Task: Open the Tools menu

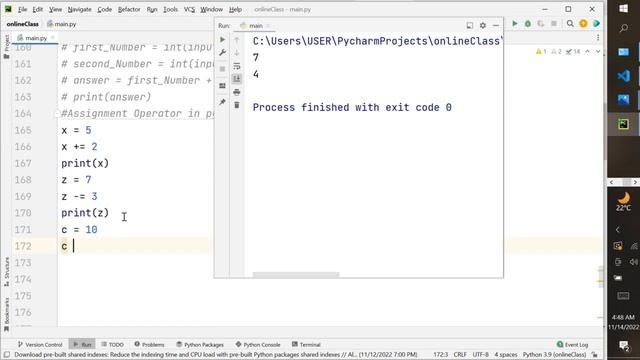Action: [x=170, y=9]
